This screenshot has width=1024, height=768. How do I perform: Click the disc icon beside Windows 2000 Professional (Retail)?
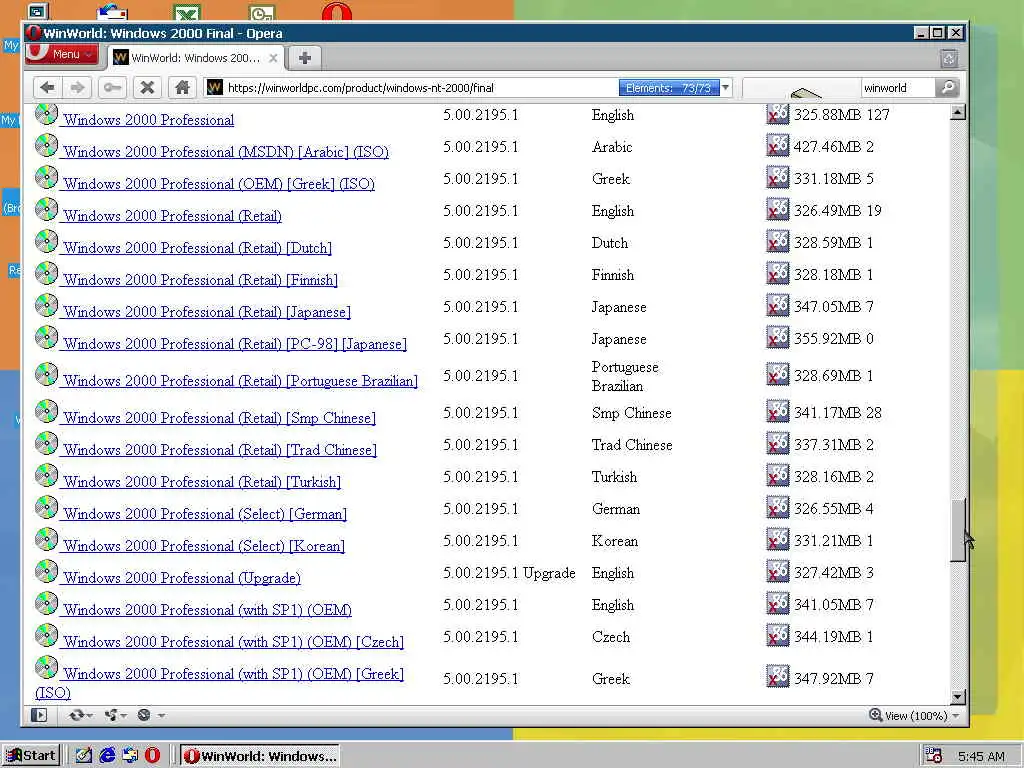[x=46, y=209]
